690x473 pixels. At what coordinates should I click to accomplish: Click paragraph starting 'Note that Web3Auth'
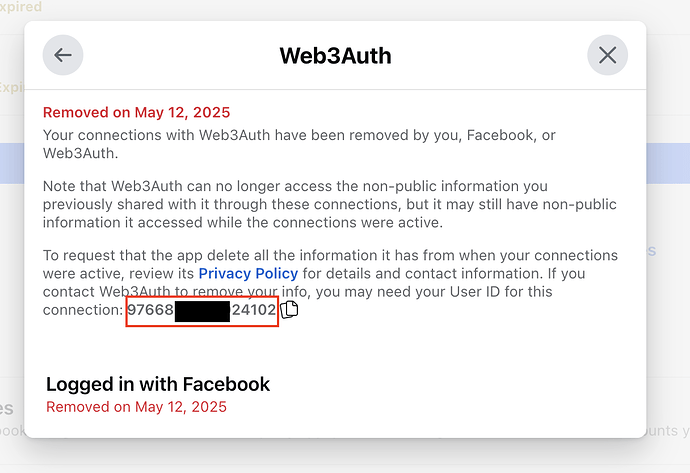[x=330, y=204]
